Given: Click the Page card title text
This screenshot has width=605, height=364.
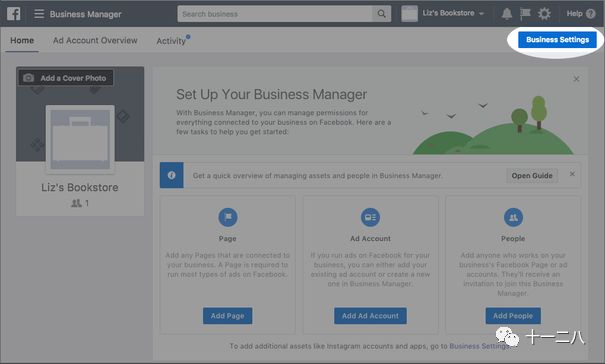Looking at the screenshot, I should pyautogui.click(x=227, y=239).
